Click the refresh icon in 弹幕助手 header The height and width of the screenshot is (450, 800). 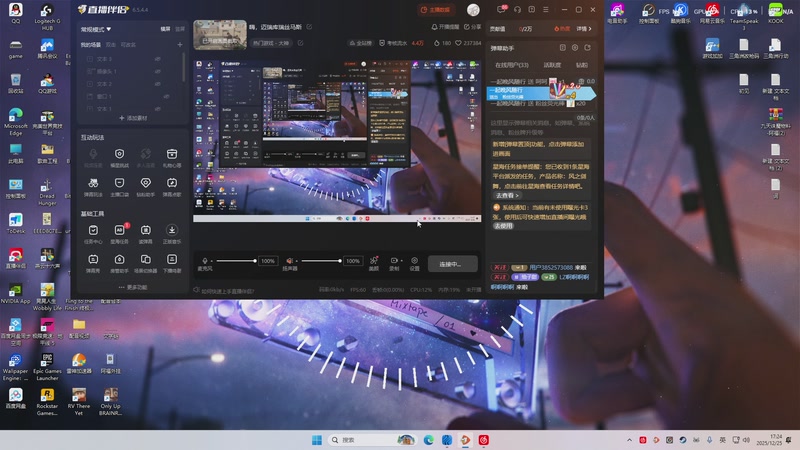click(587, 47)
